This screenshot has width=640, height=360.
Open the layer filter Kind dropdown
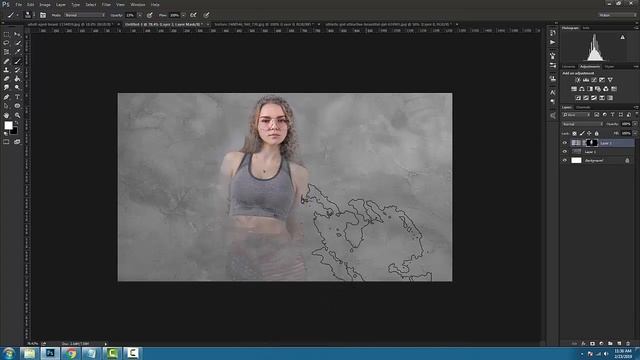576,115
